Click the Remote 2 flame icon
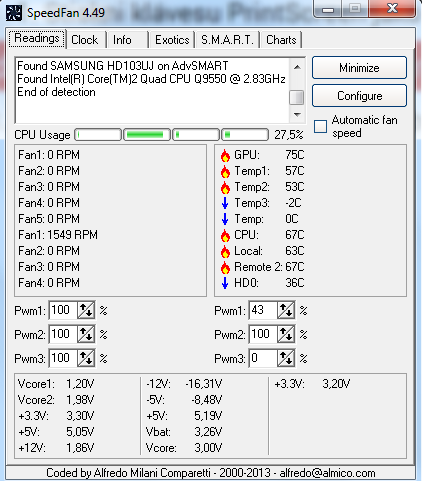The height and width of the screenshot is (481, 422). coord(225,267)
